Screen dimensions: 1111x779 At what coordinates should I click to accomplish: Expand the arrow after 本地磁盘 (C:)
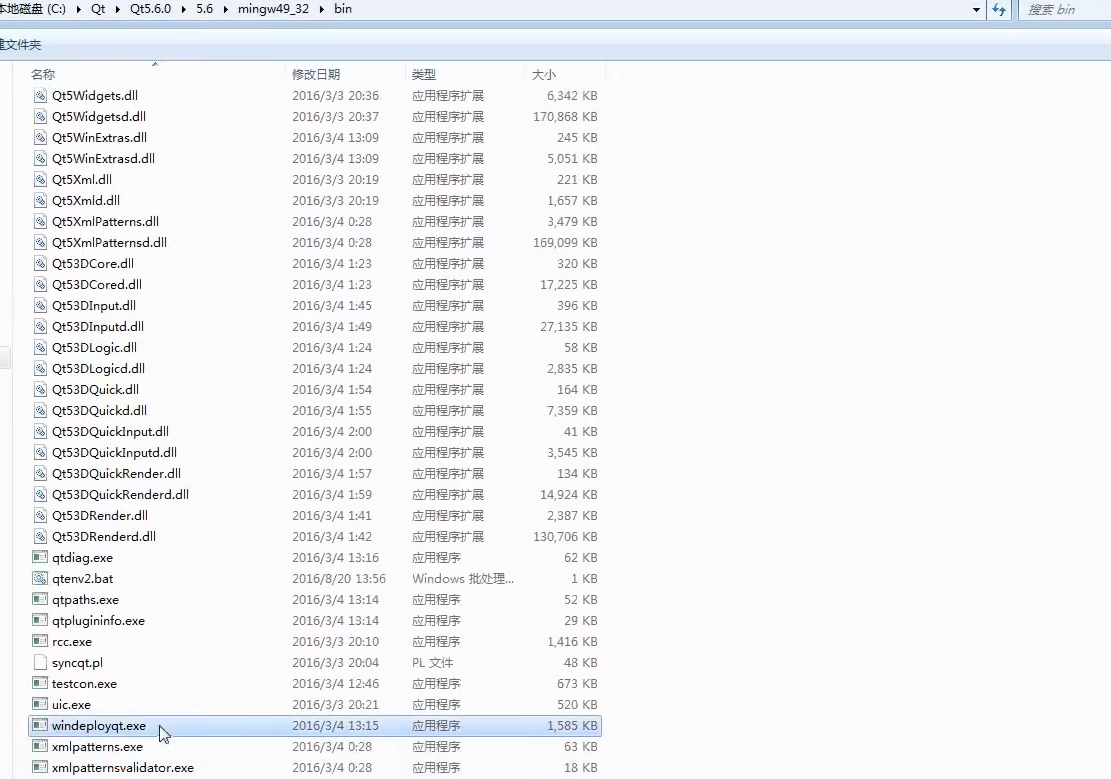(78, 10)
